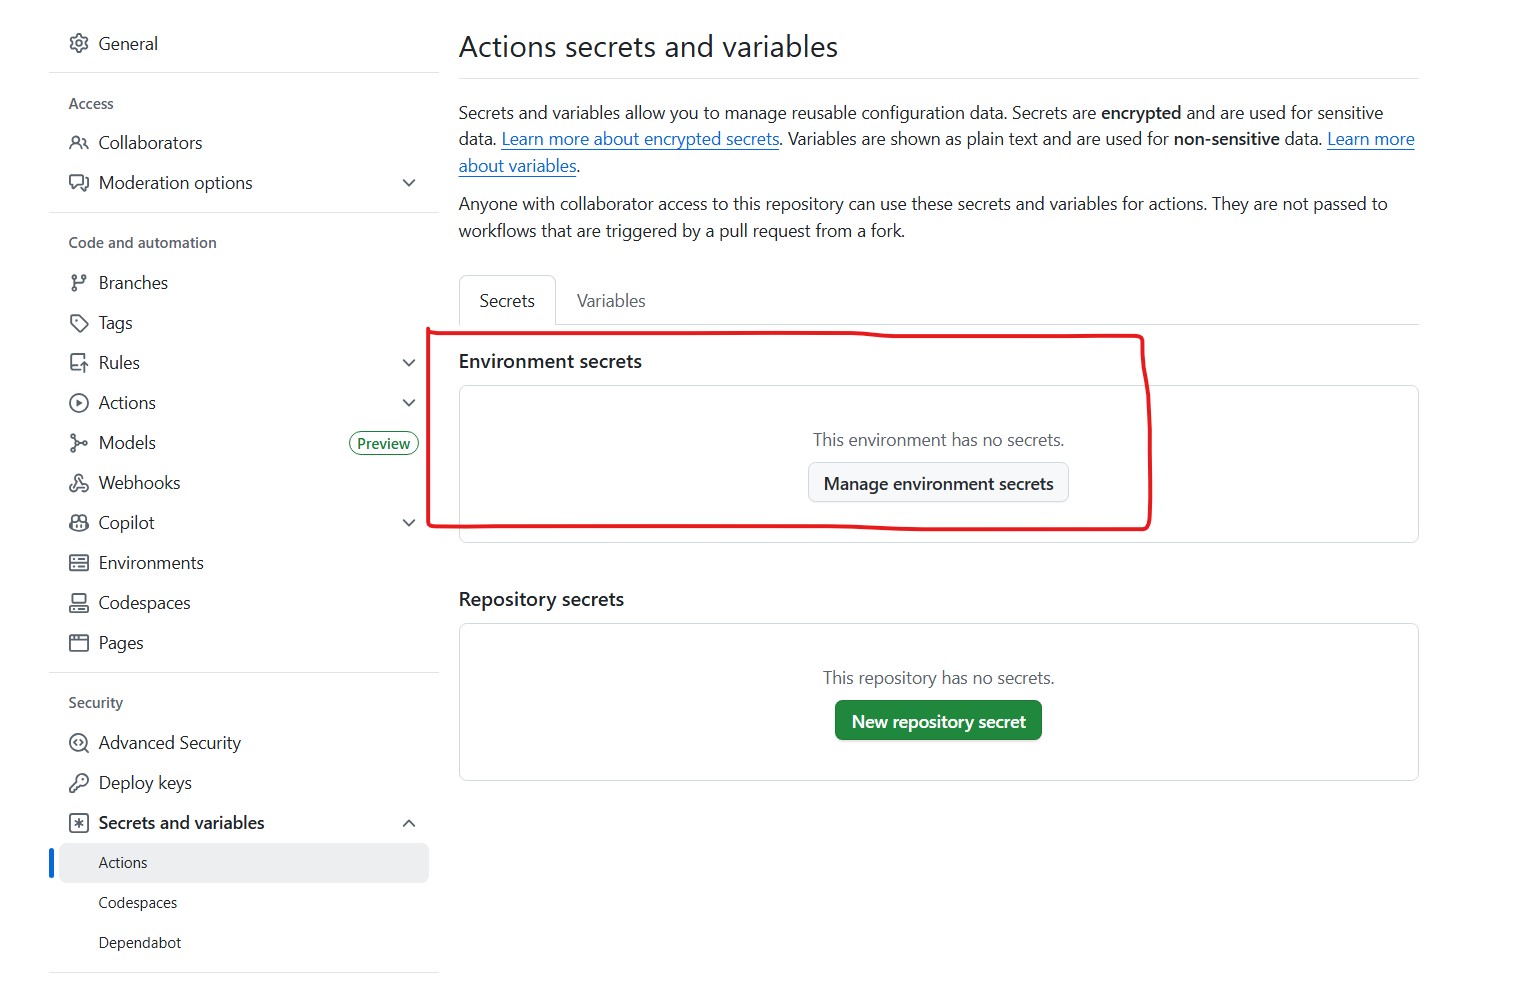Click Manage environment secrets button

[x=938, y=483]
